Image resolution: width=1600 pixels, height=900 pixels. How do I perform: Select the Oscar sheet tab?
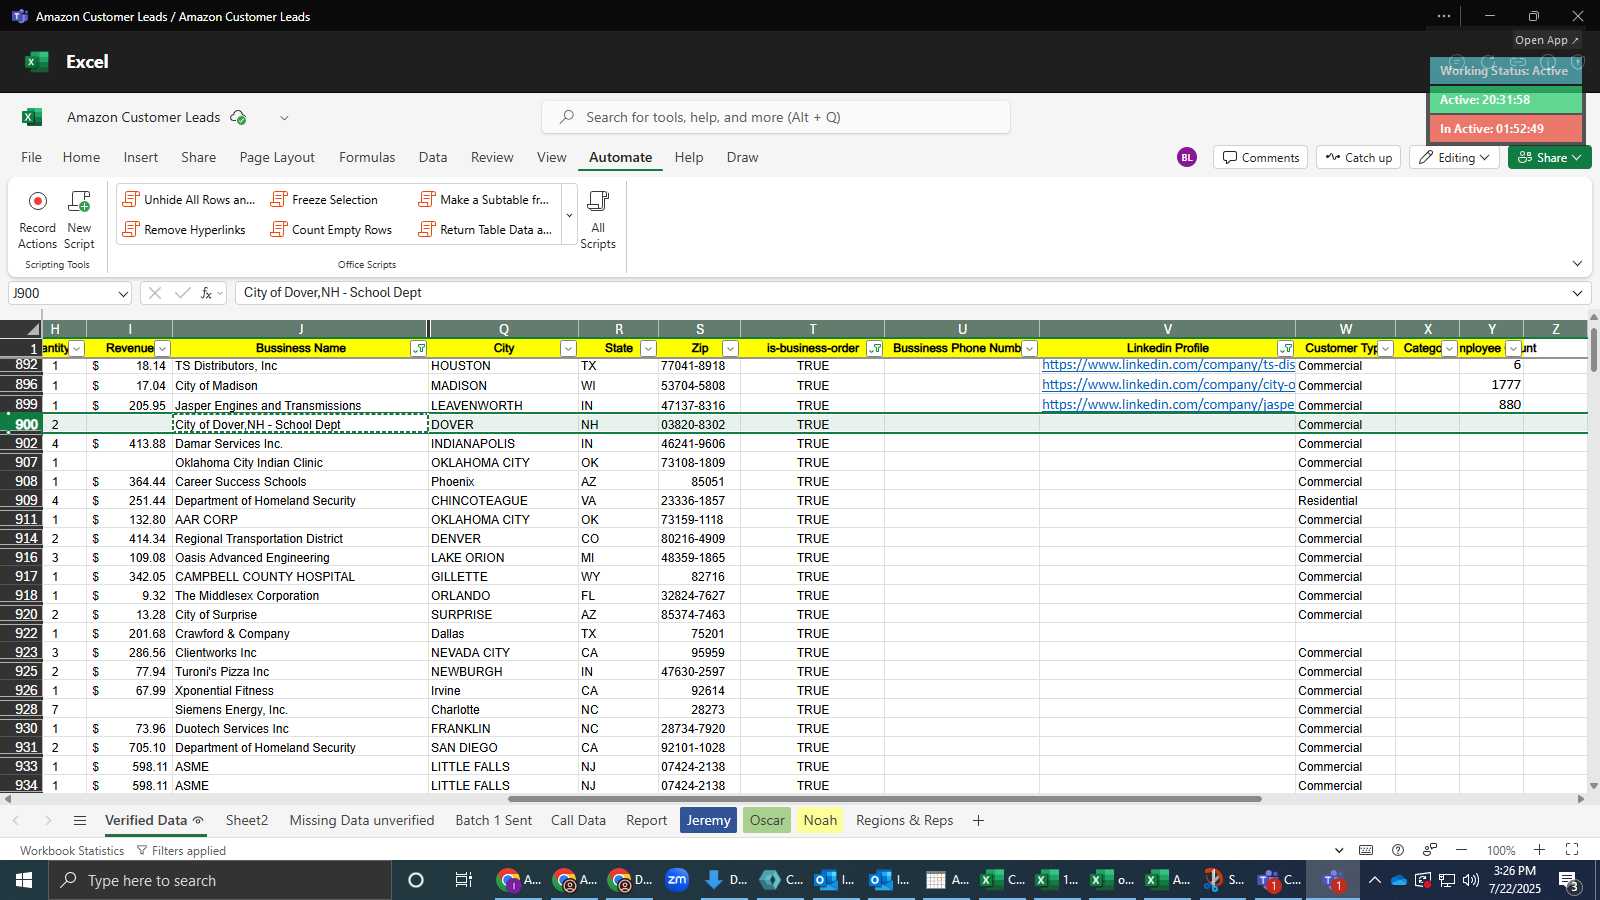[x=767, y=821]
